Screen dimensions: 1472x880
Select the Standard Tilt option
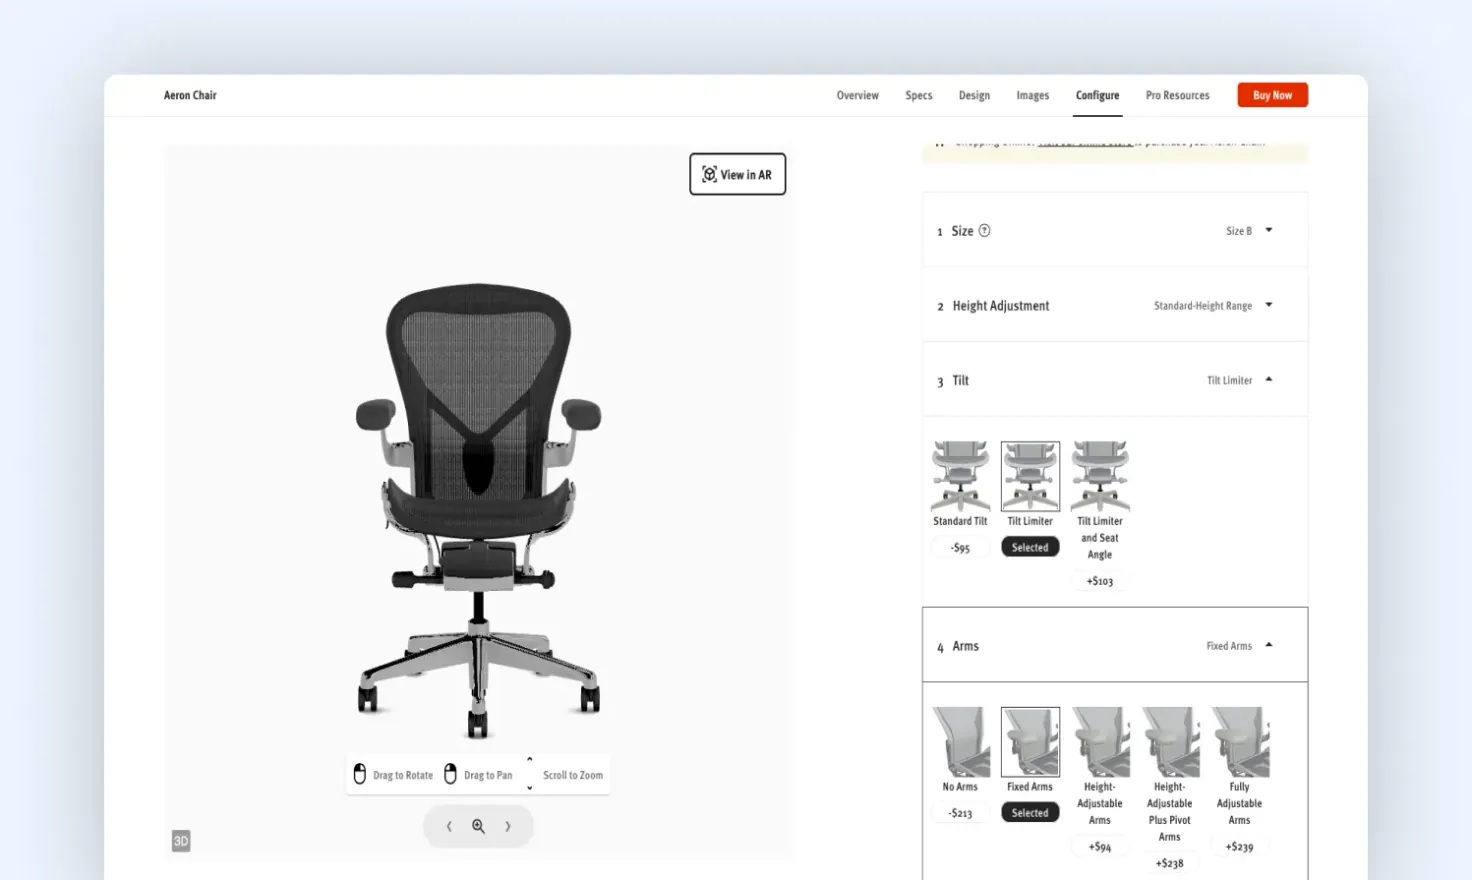tap(960, 485)
